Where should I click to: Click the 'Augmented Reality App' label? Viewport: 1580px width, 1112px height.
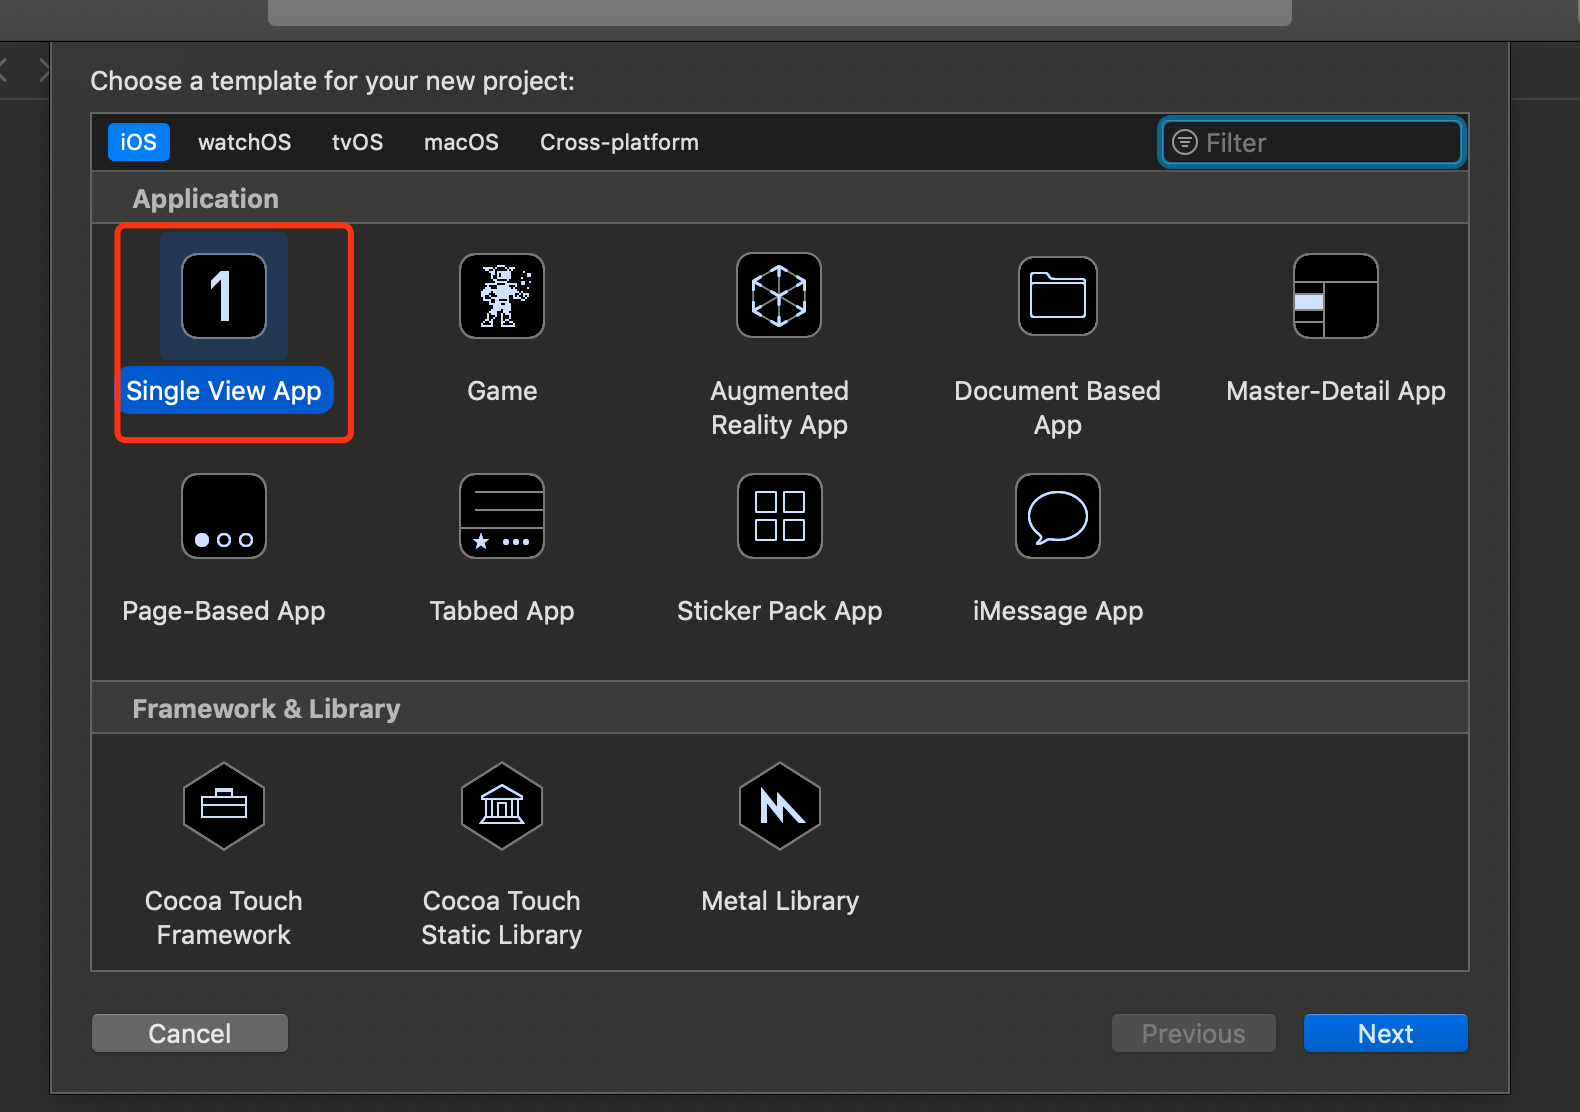coord(780,408)
